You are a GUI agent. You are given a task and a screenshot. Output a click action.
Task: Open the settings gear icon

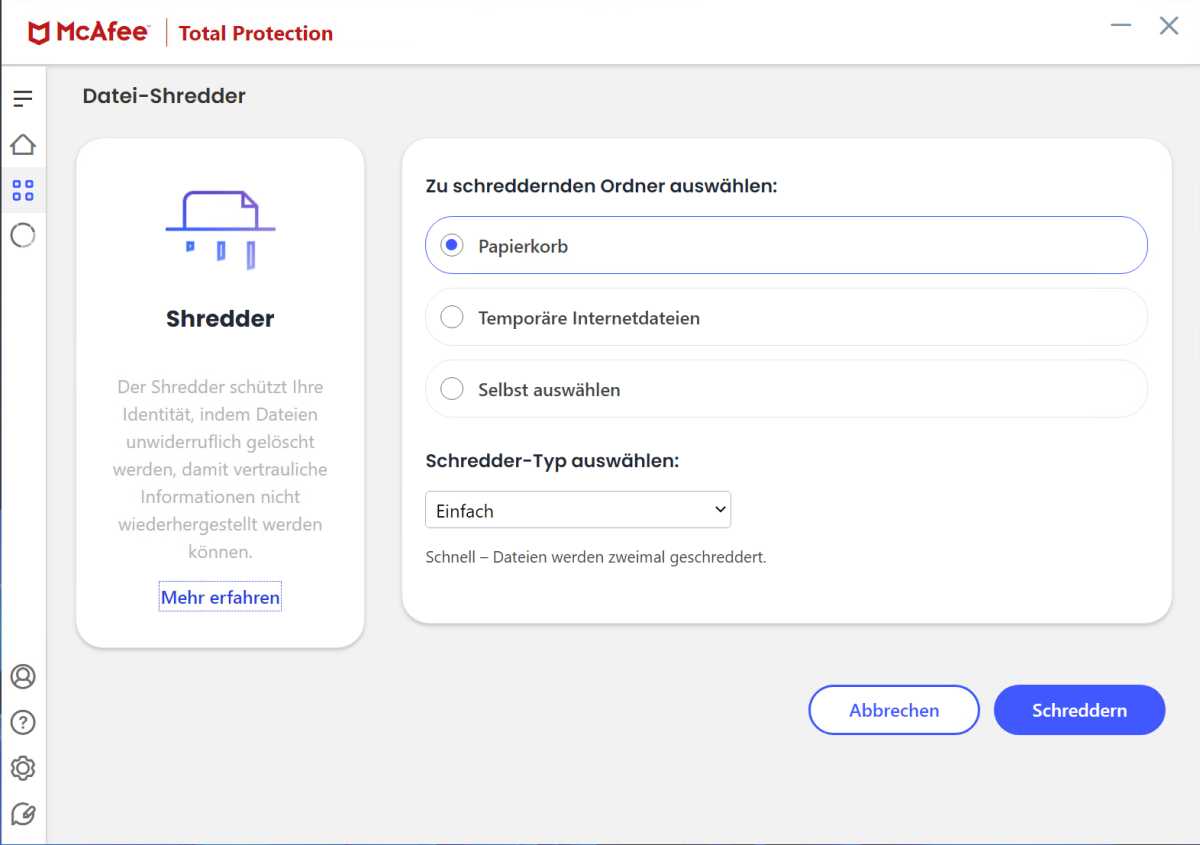[x=23, y=768]
